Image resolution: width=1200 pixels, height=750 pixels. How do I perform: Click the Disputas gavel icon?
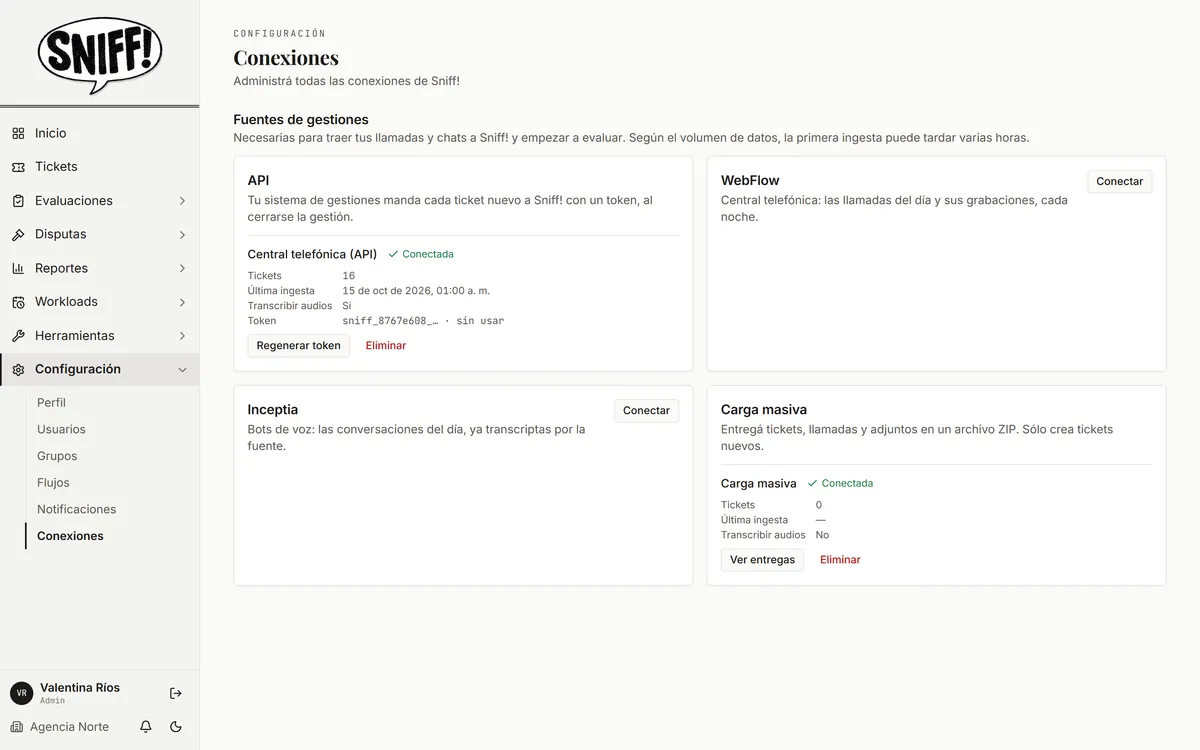coord(18,235)
